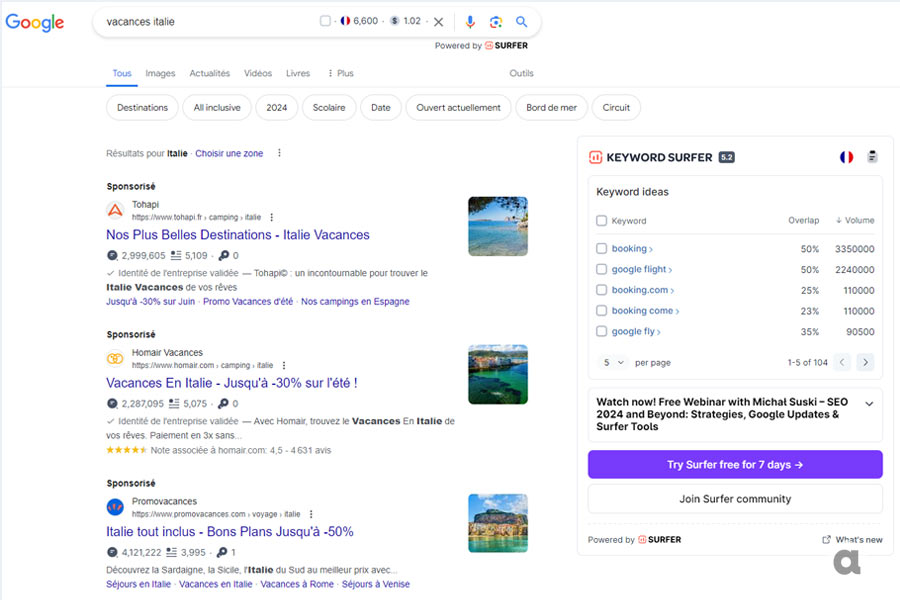Screen dimensions: 900x600
Task: Open clipboard icon in Keyword Surfer header
Action: (872, 156)
